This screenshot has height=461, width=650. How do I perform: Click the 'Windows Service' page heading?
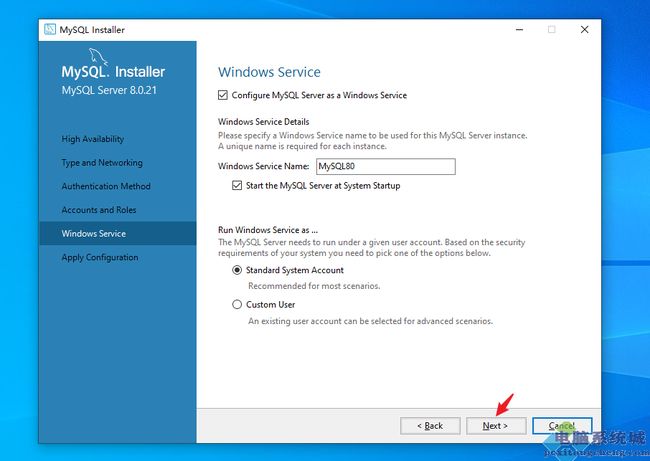pos(269,72)
